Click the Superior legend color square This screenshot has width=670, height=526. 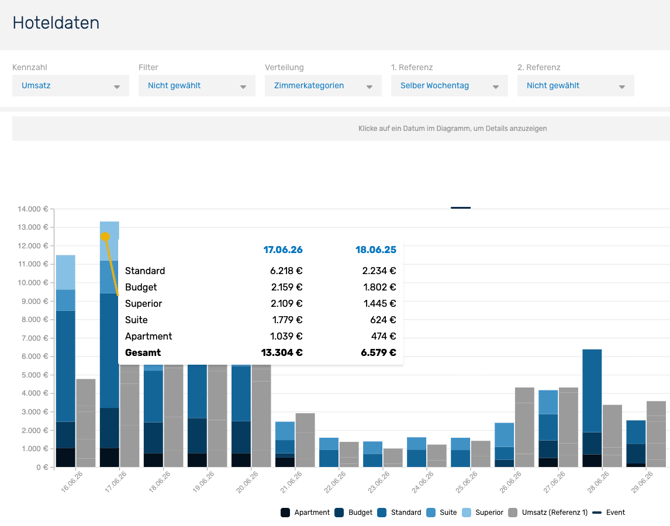pos(467,512)
